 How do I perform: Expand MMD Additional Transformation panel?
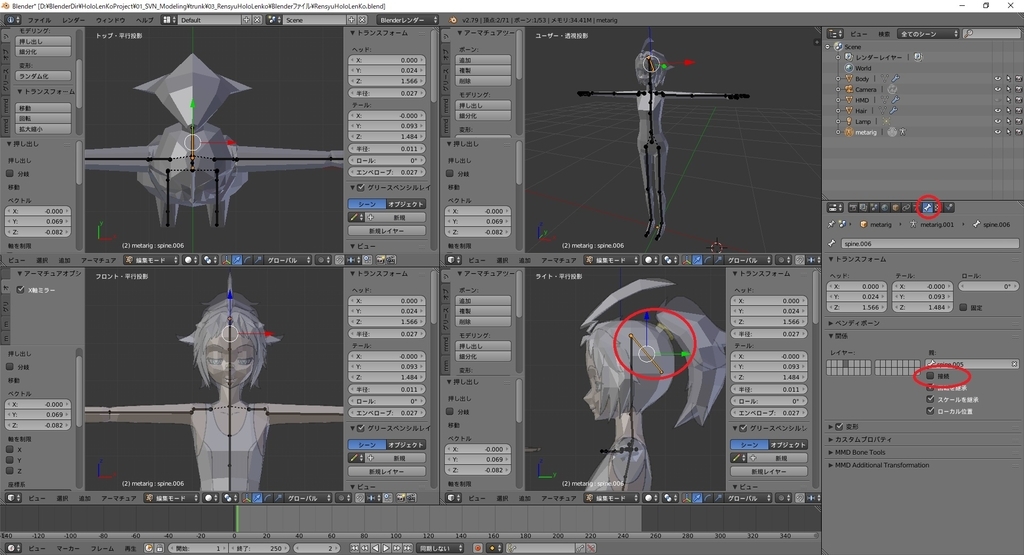point(879,465)
